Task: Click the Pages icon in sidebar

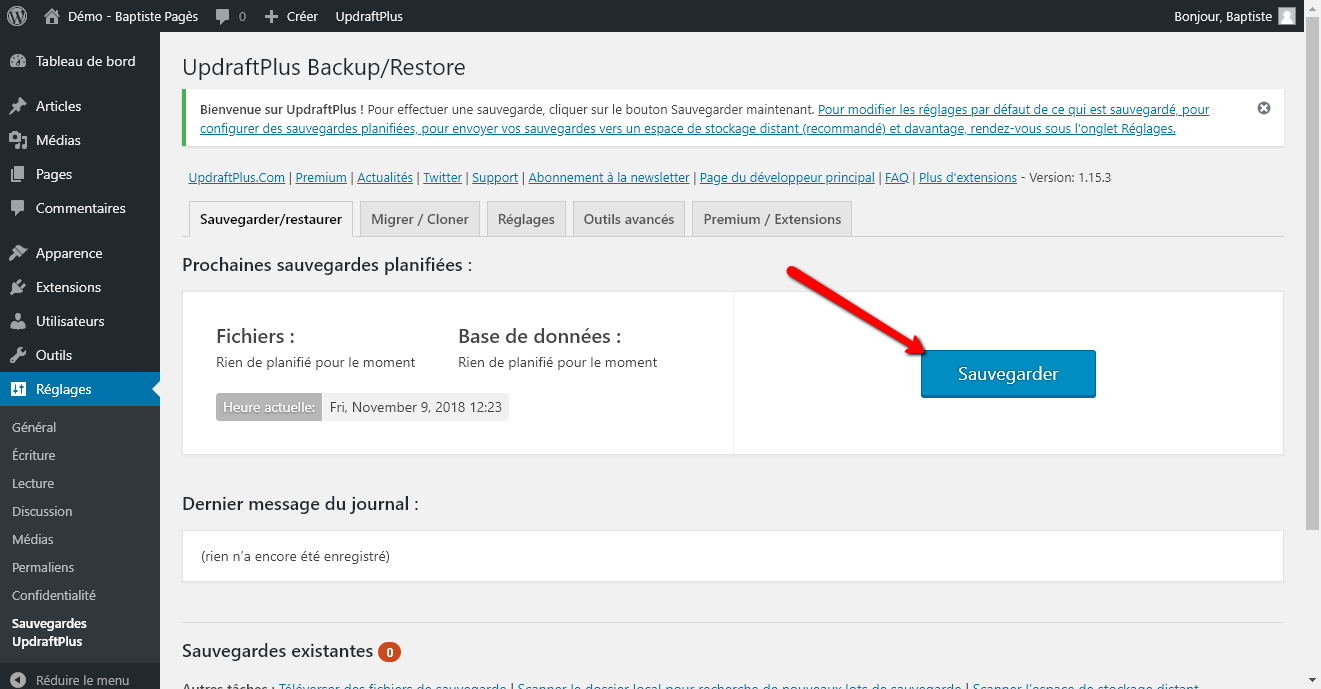Action: point(18,174)
